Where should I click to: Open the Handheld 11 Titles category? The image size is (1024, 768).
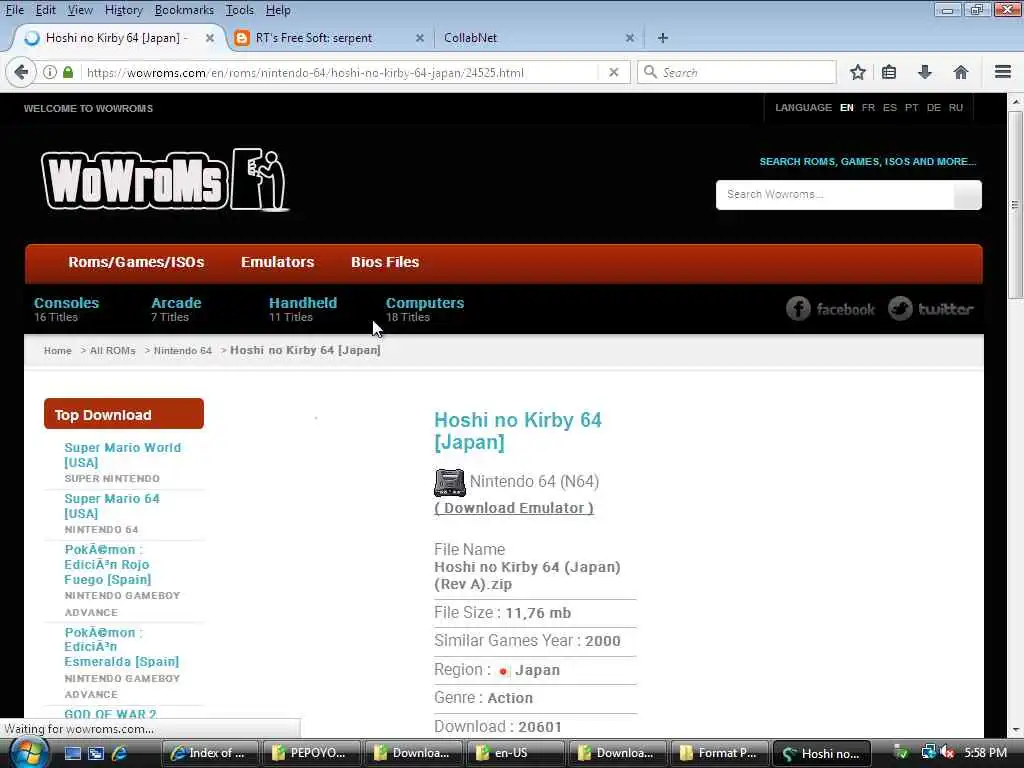point(303,309)
